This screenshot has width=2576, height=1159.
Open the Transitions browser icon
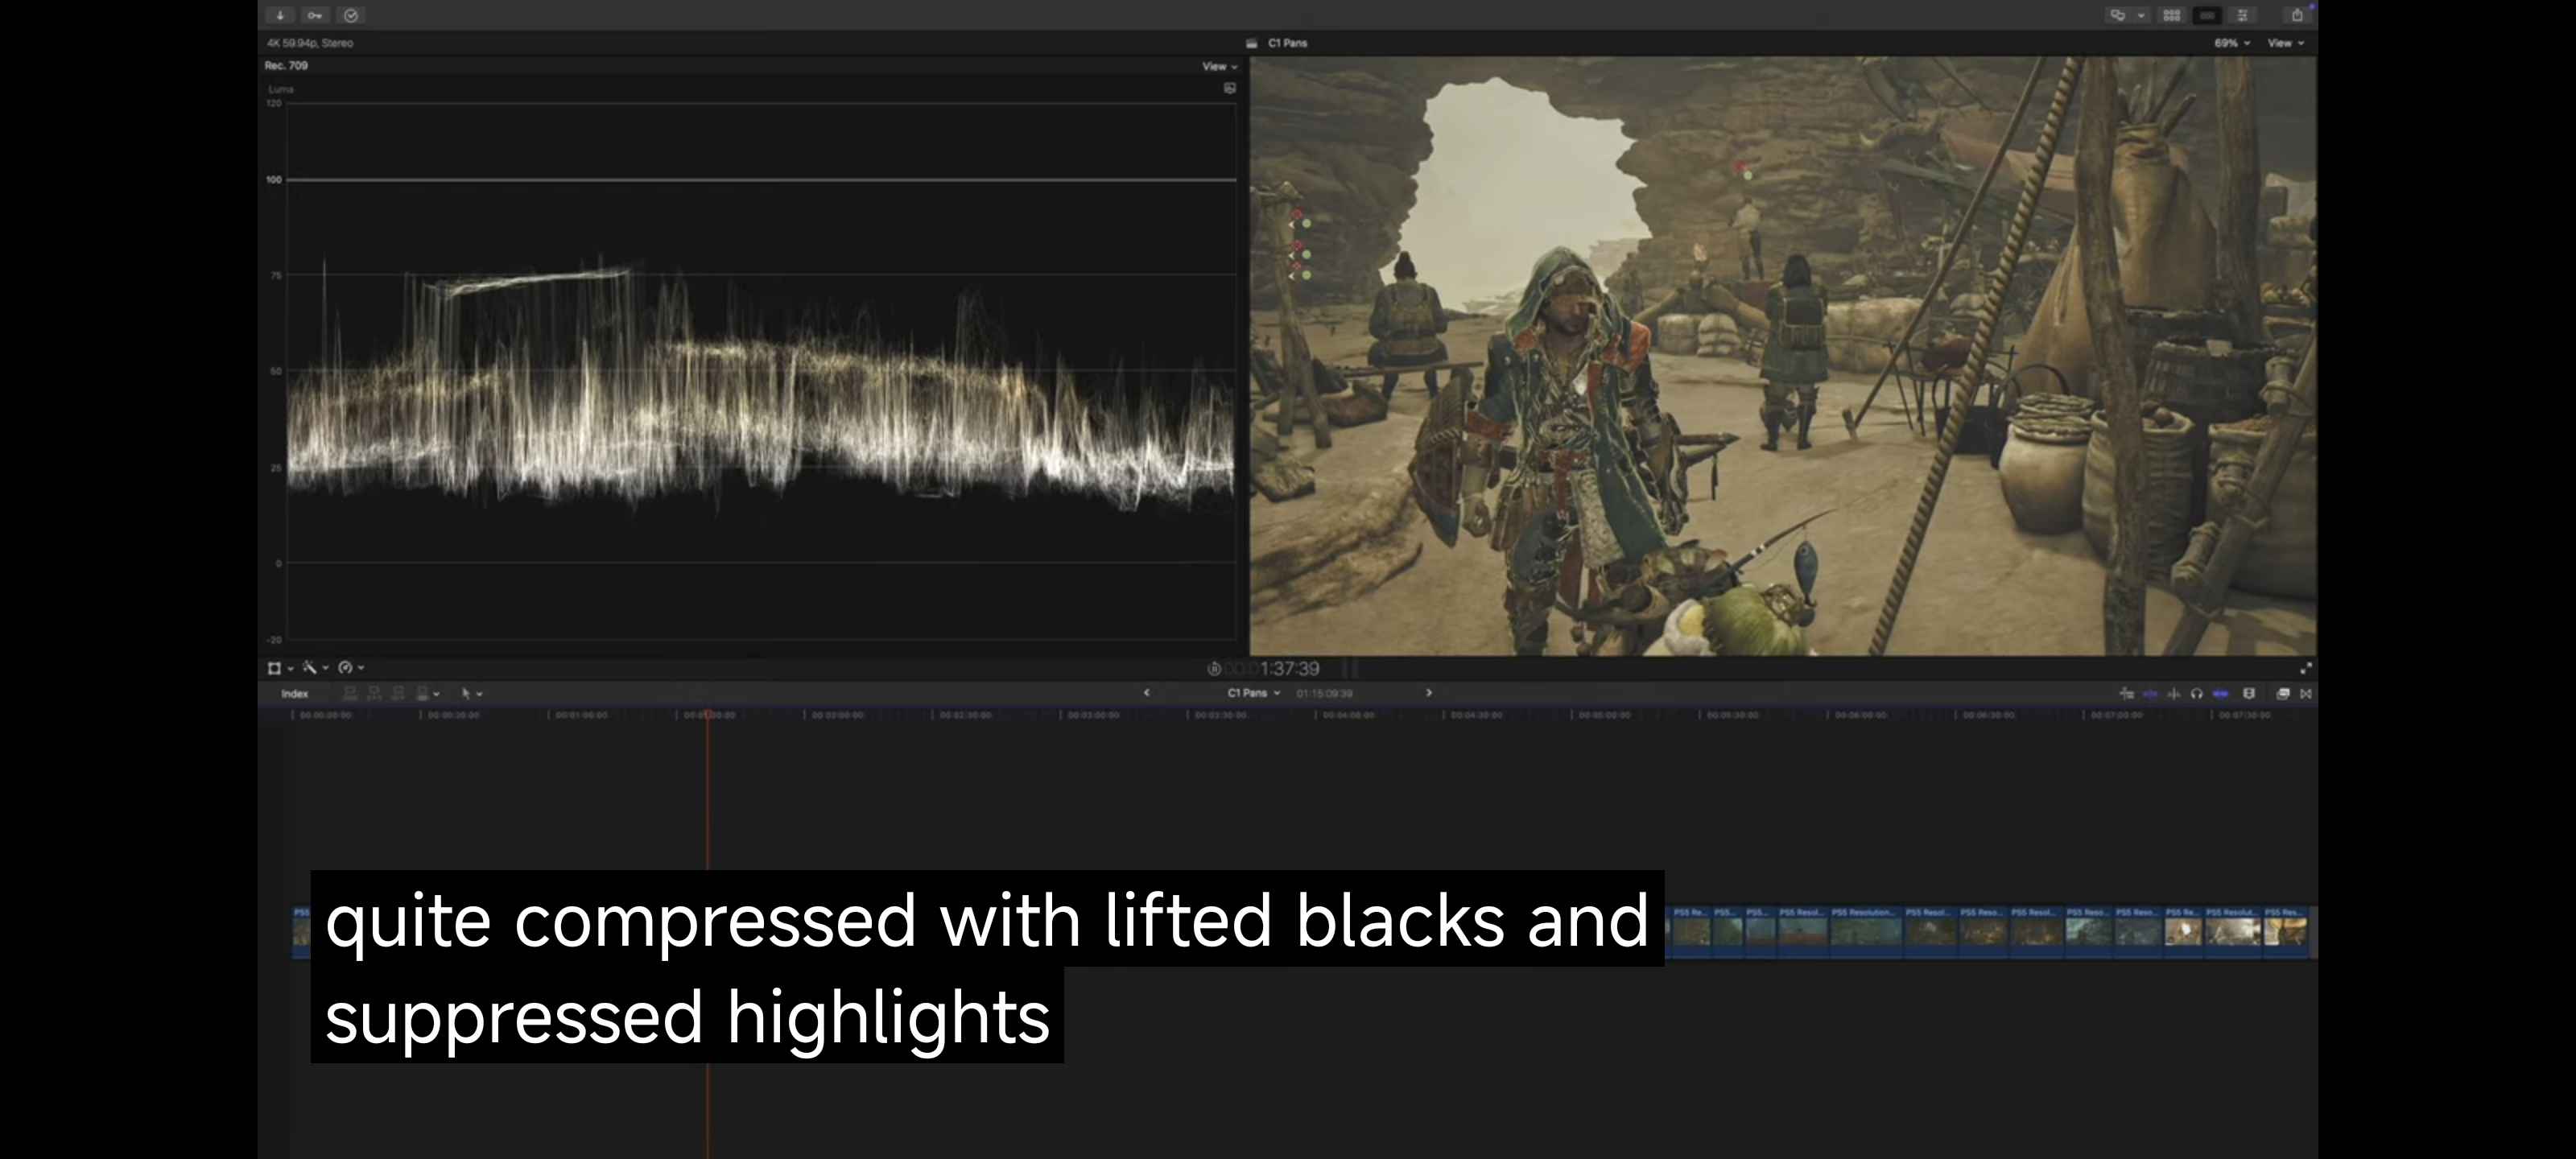coord(2306,694)
